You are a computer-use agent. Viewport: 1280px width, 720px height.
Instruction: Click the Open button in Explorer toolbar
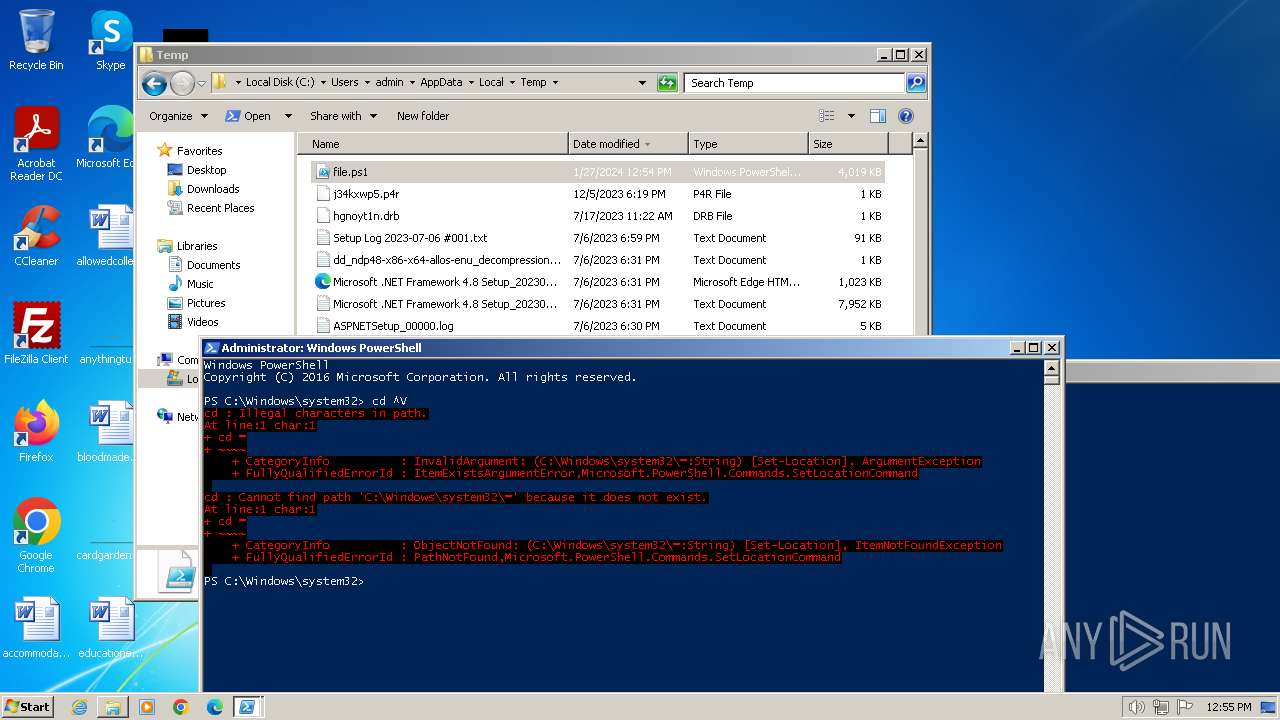[x=249, y=116]
